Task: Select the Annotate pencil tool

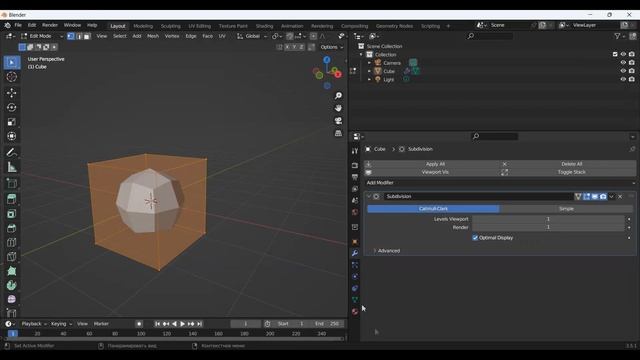Action: (x=11, y=152)
